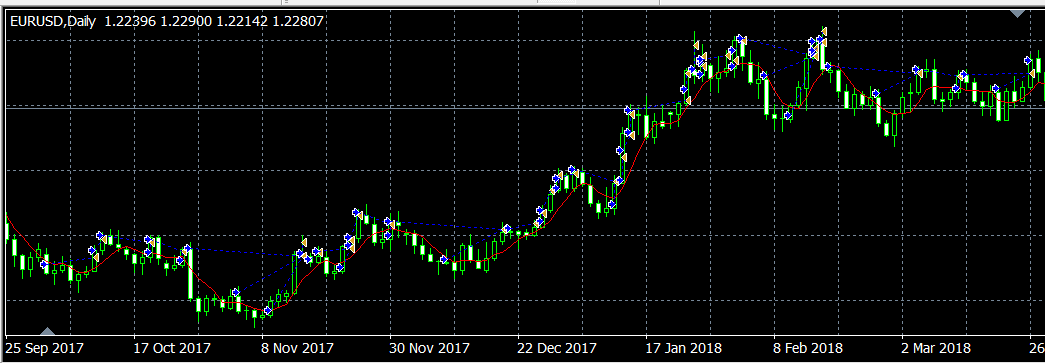Select the first blue trade arrow near 25 Sep 2017

tap(44, 264)
